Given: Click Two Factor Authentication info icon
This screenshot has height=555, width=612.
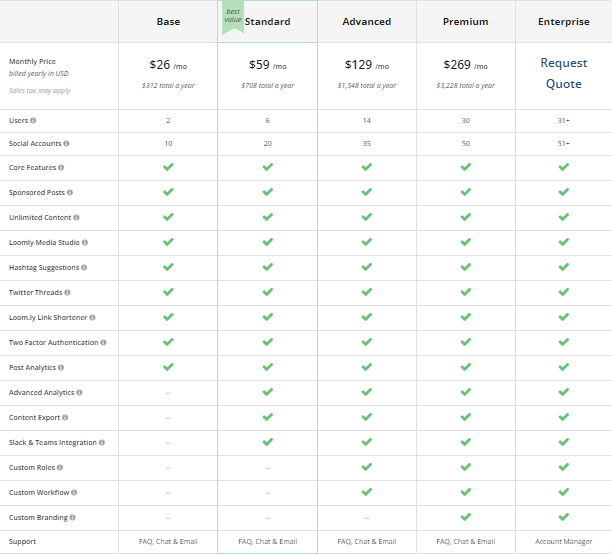Looking at the screenshot, I should [103, 343].
